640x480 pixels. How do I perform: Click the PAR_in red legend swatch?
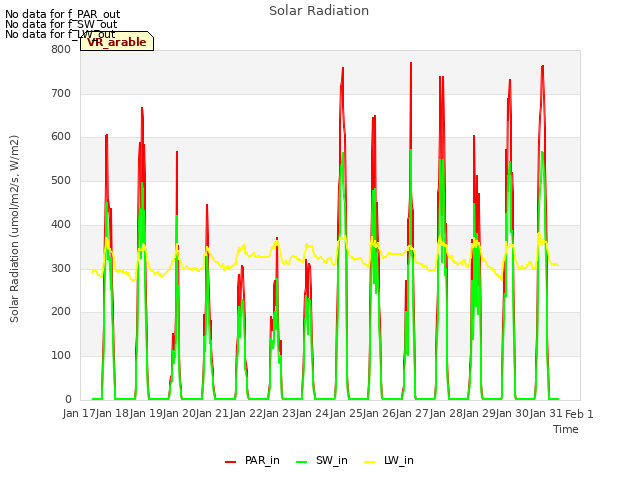[230, 462]
